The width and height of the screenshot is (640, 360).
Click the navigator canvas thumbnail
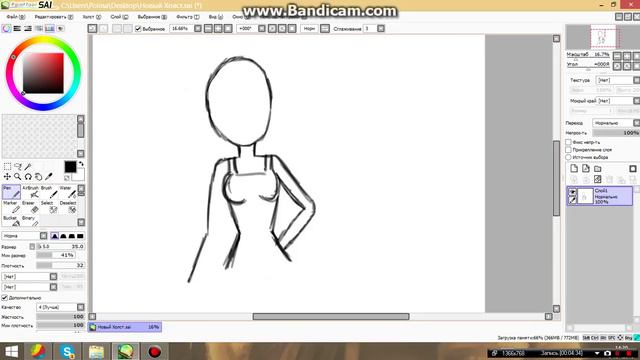tap(603, 38)
